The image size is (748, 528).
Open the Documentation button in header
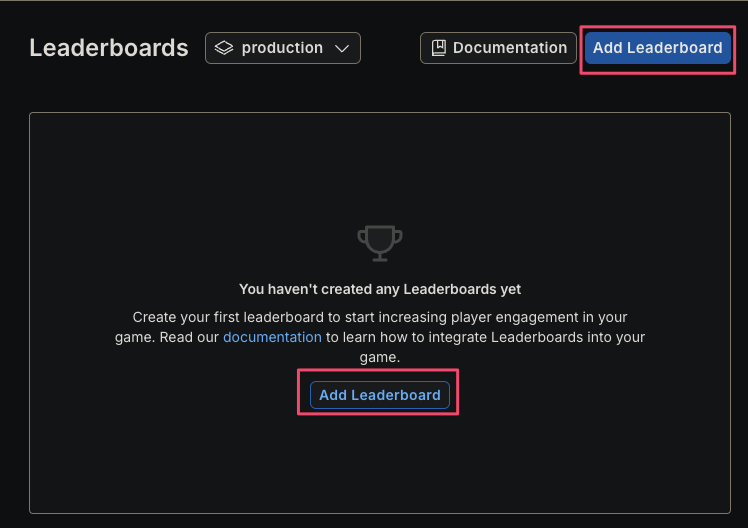pyautogui.click(x=498, y=48)
